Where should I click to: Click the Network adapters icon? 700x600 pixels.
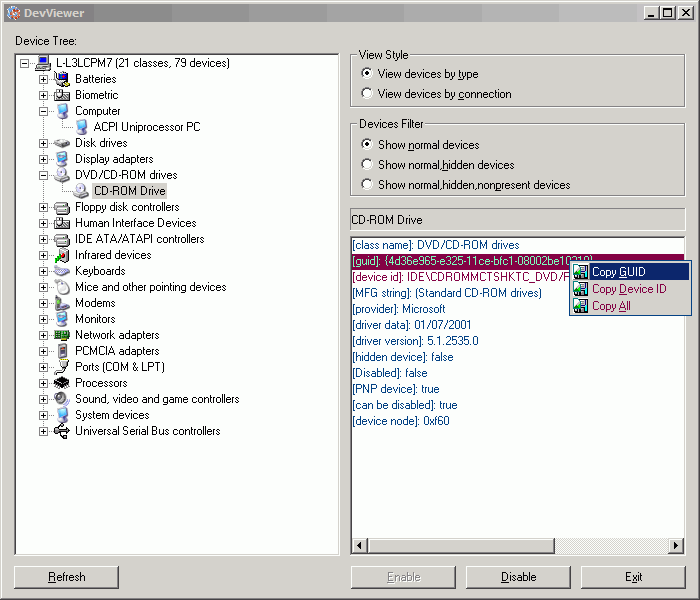point(62,335)
